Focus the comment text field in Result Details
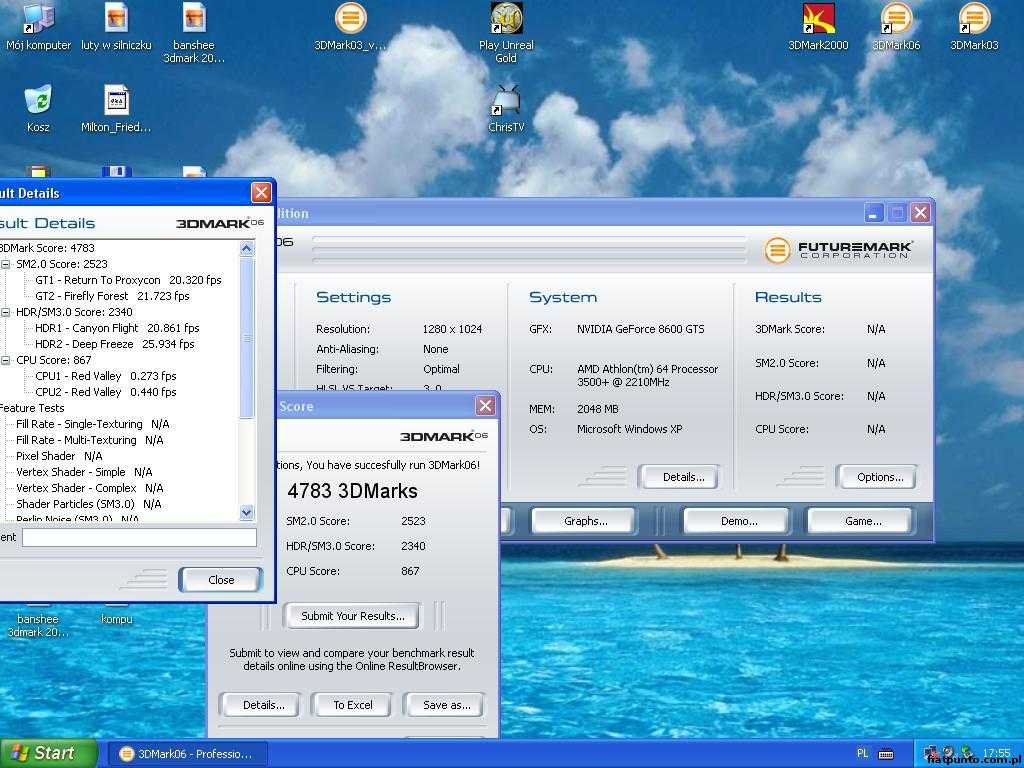1024x768 pixels. (139, 537)
